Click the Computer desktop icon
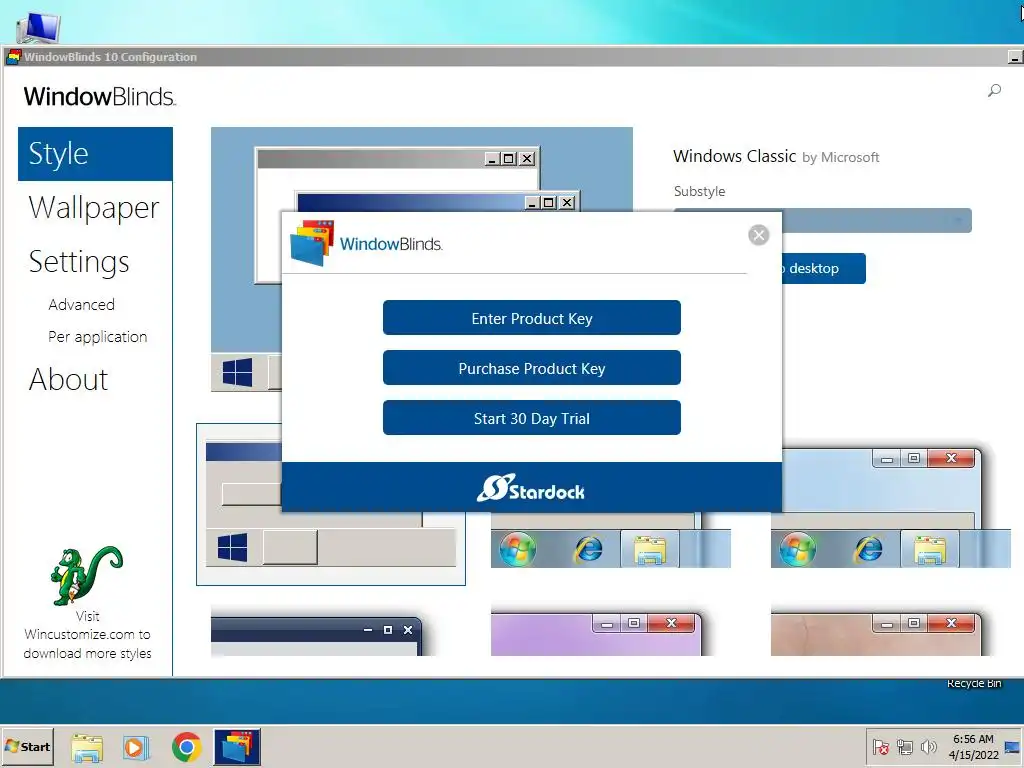Viewport: 1024px width, 768px height. tap(38, 27)
